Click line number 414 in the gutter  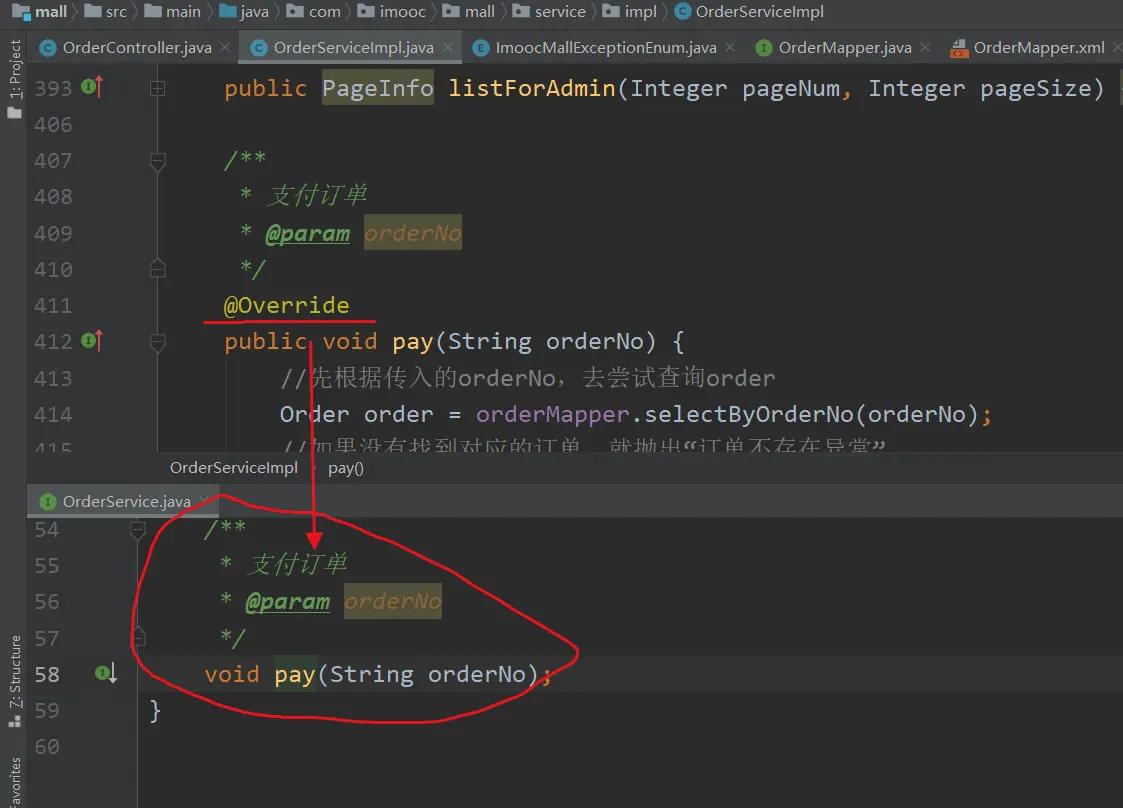pos(53,414)
